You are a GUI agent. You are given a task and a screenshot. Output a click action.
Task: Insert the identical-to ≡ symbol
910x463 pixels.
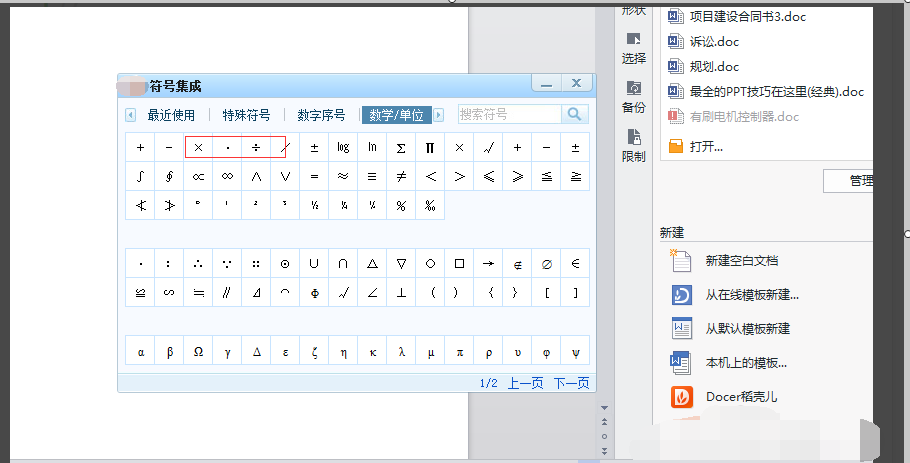point(372,176)
